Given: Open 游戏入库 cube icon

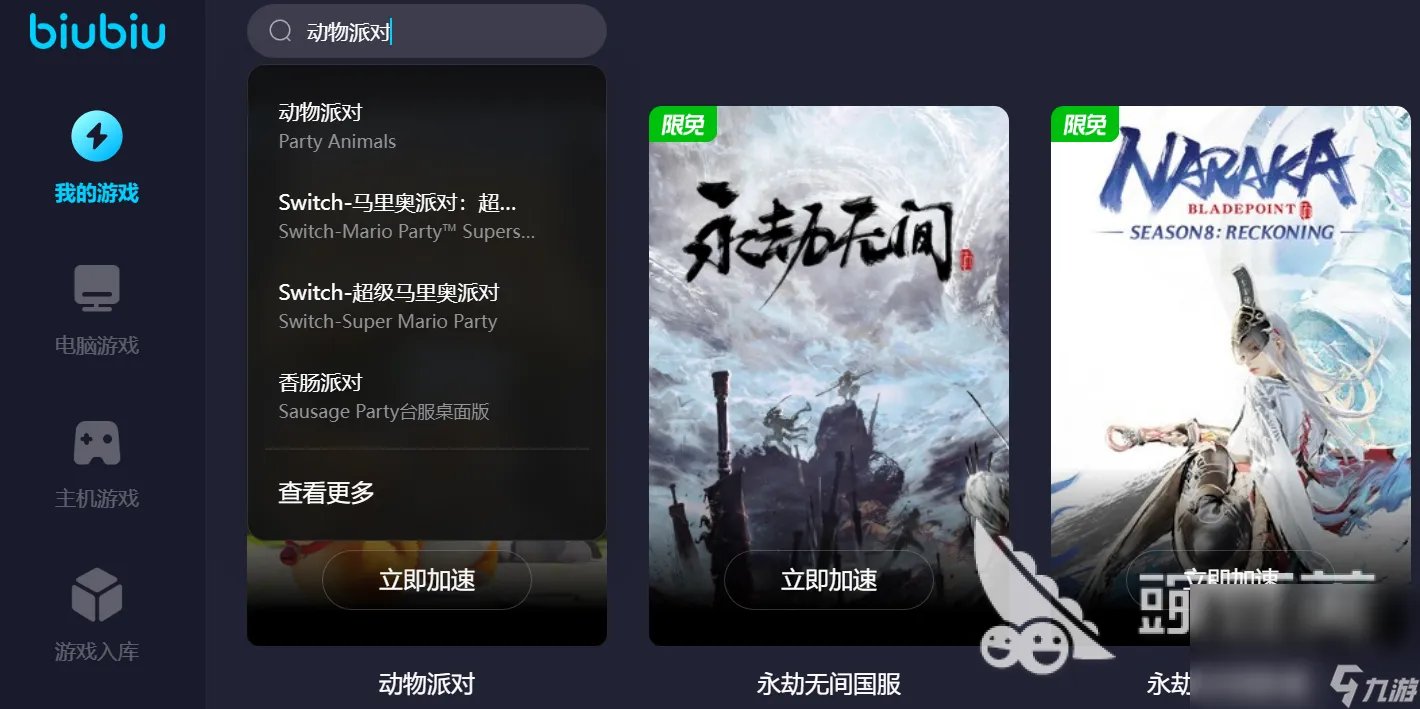Looking at the screenshot, I should coord(97,595).
